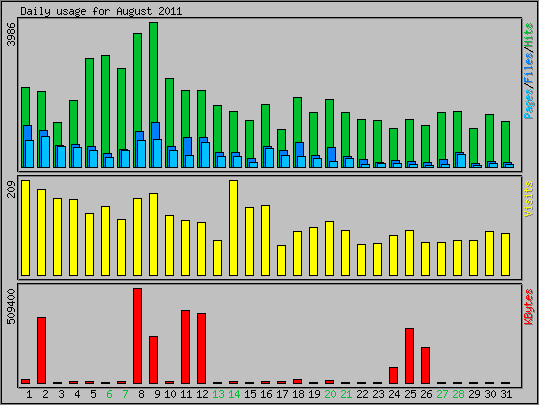The height and width of the screenshot is (405, 539).
Task: Click the green Hits legend text
Action: pyautogui.click(x=529, y=36)
